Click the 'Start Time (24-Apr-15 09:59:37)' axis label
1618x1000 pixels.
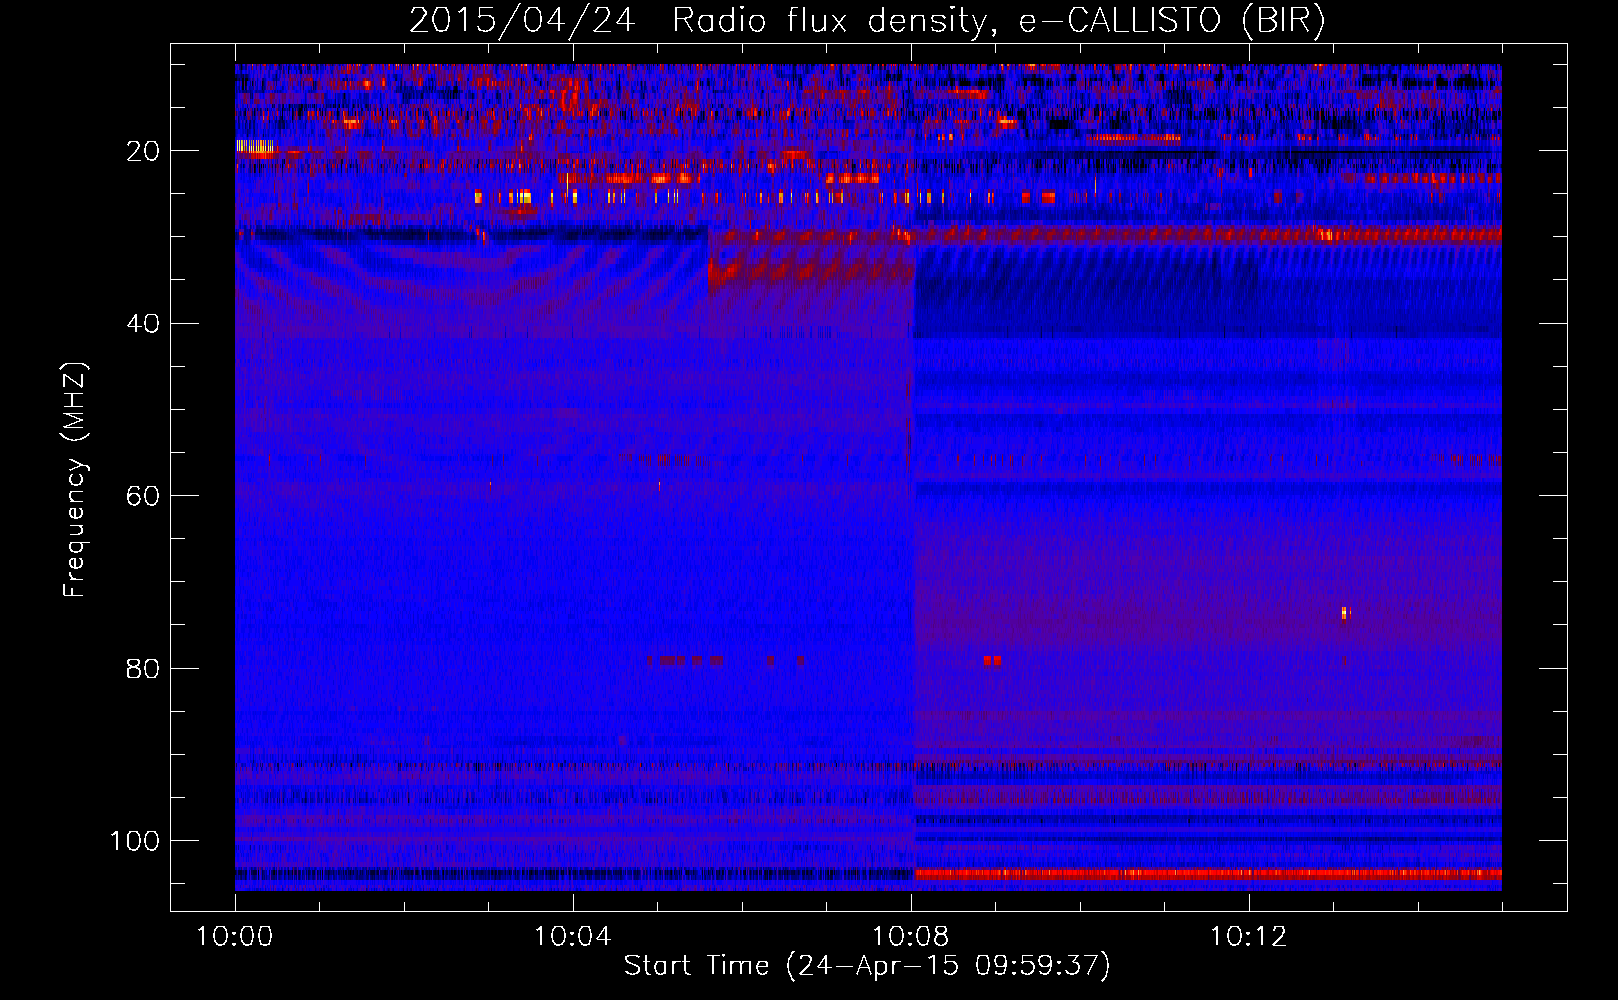point(867,966)
